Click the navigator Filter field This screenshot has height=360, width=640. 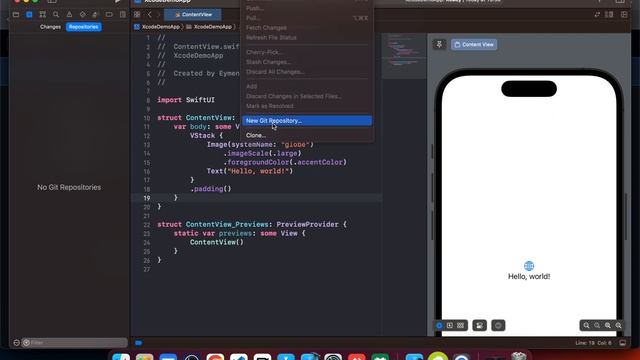coord(75,342)
